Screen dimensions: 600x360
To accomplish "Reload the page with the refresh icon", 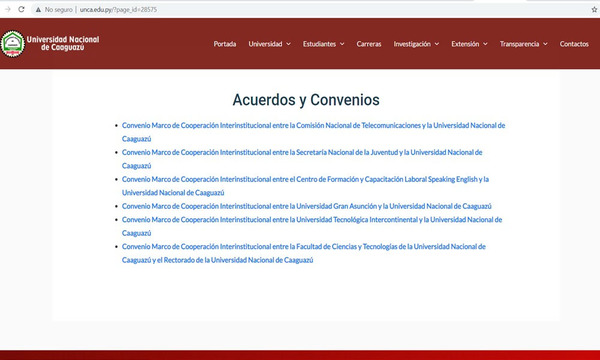I will (x=21, y=10).
